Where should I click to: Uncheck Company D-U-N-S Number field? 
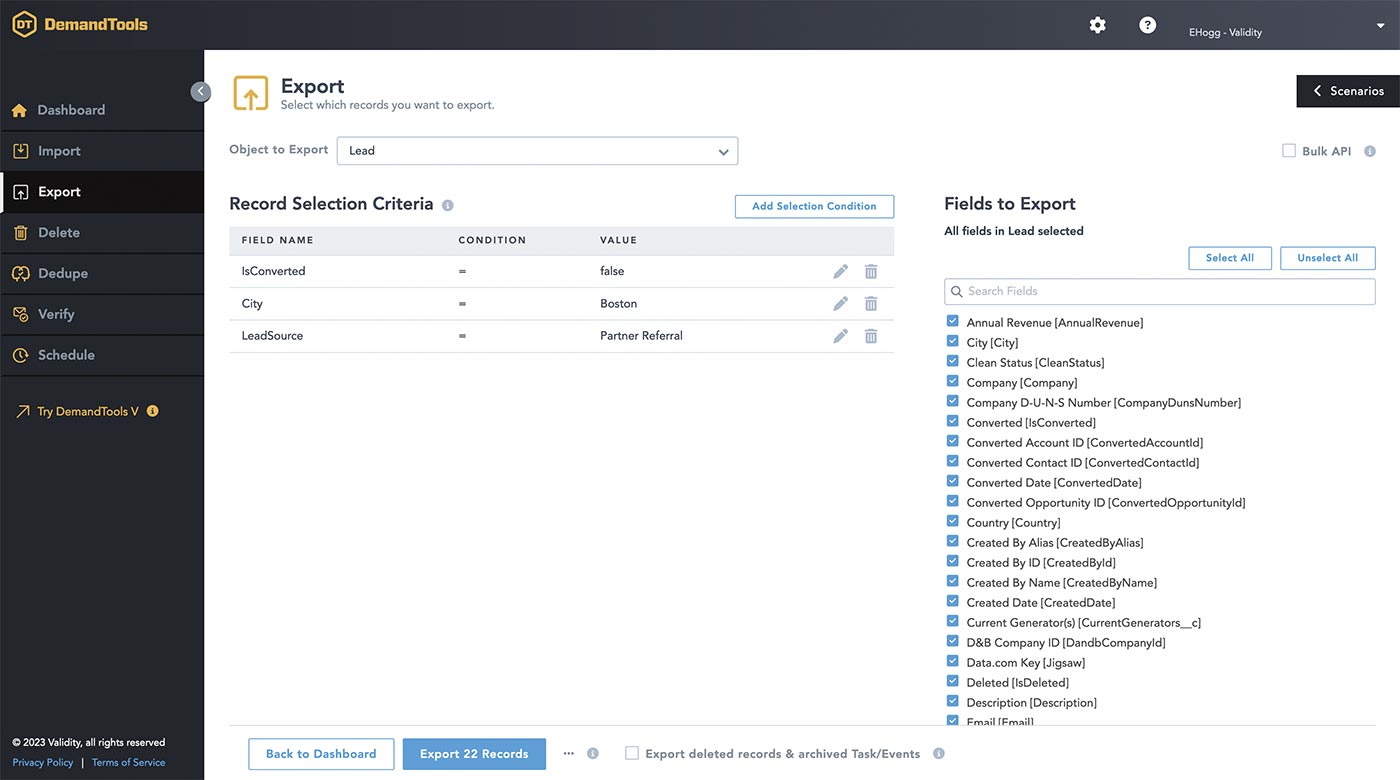tap(952, 402)
